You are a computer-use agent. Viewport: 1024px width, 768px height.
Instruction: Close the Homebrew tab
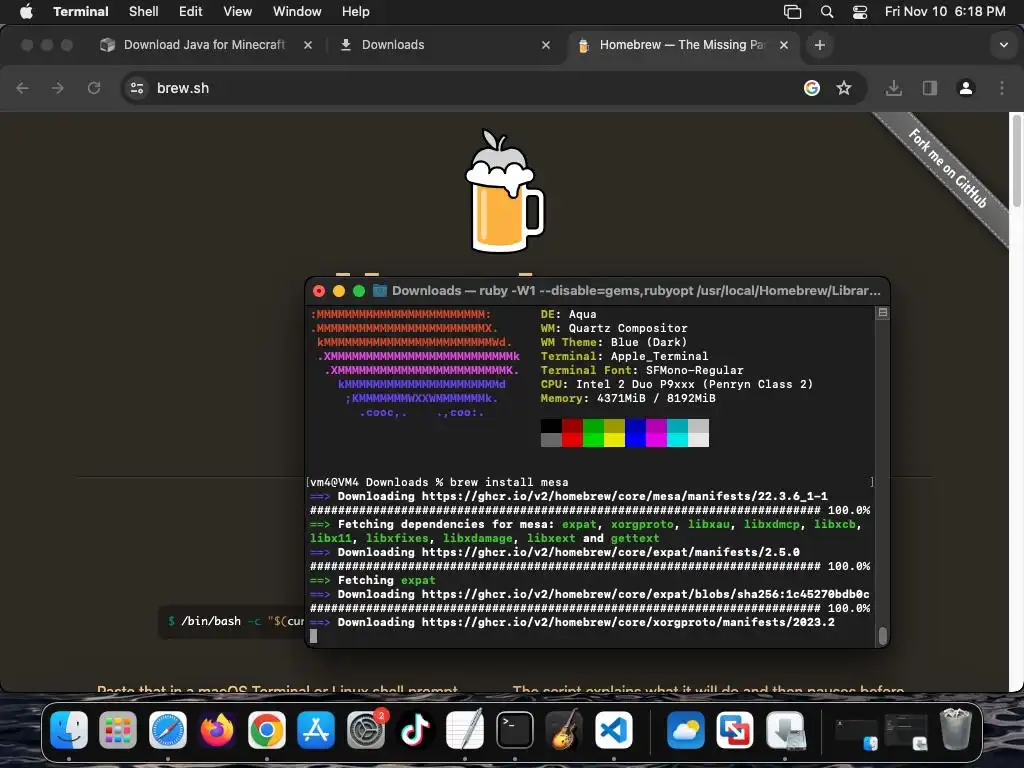click(x=784, y=45)
